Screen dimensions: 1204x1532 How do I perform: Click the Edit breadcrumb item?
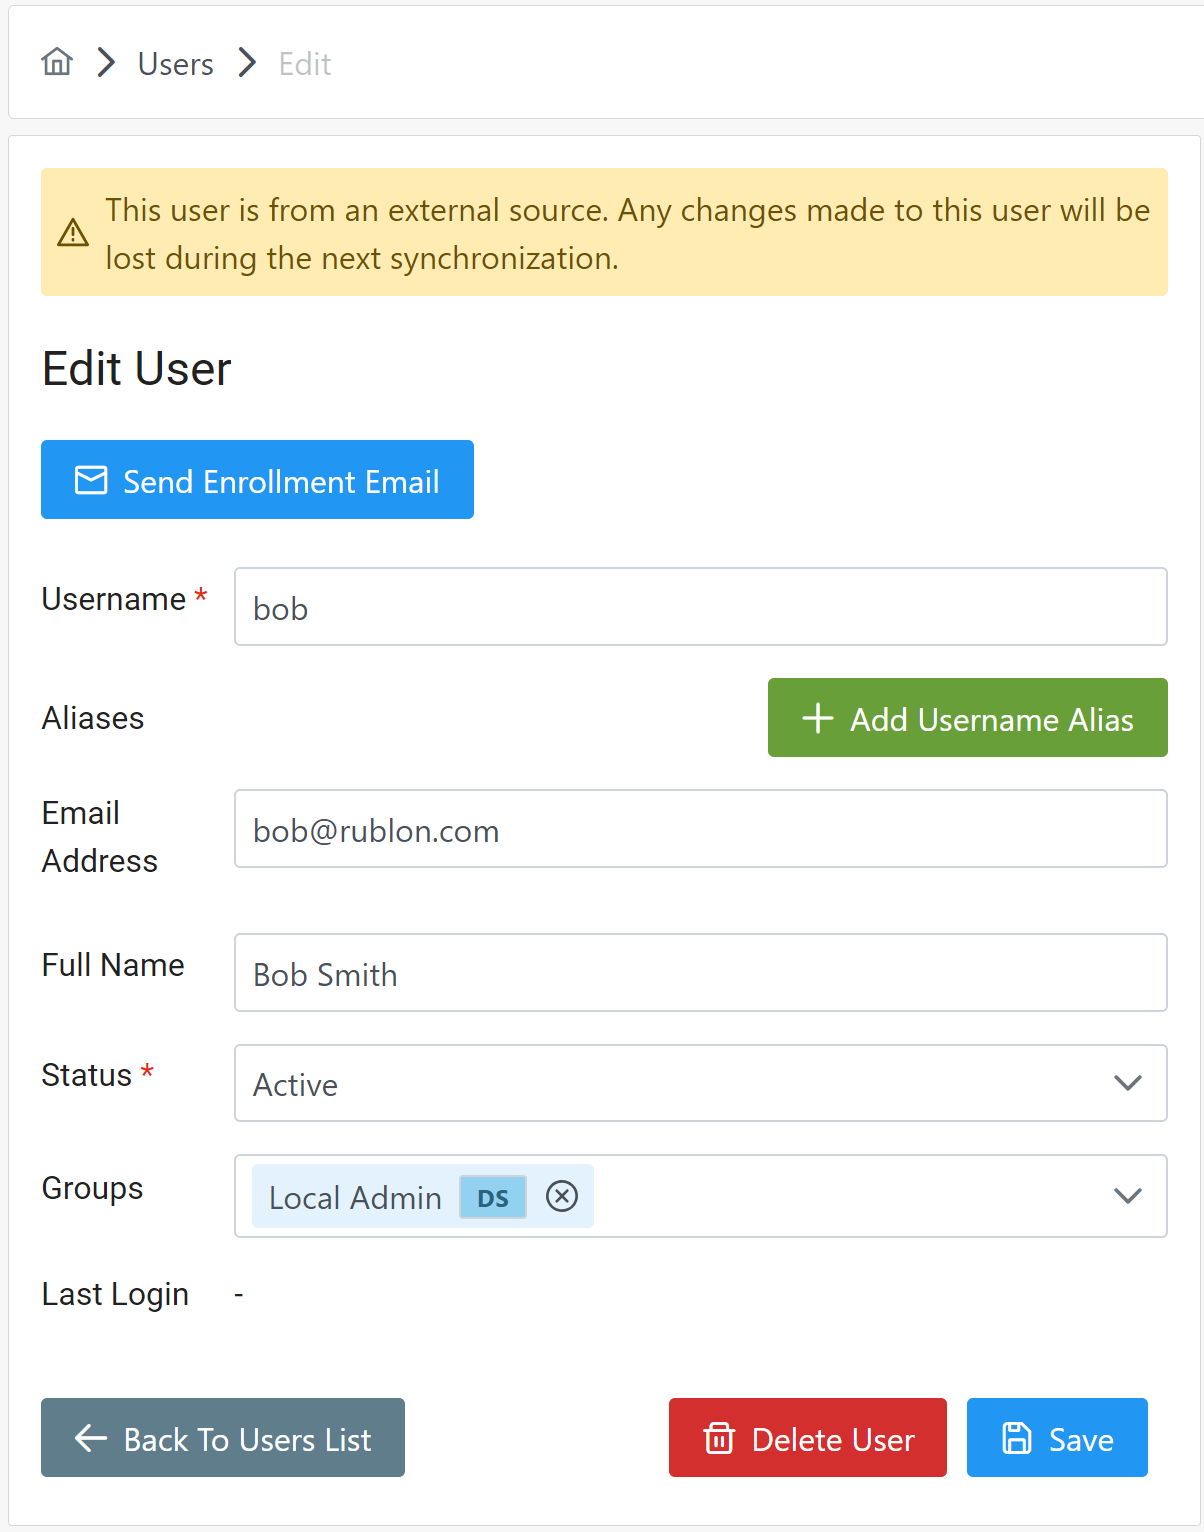pos(305,64)
